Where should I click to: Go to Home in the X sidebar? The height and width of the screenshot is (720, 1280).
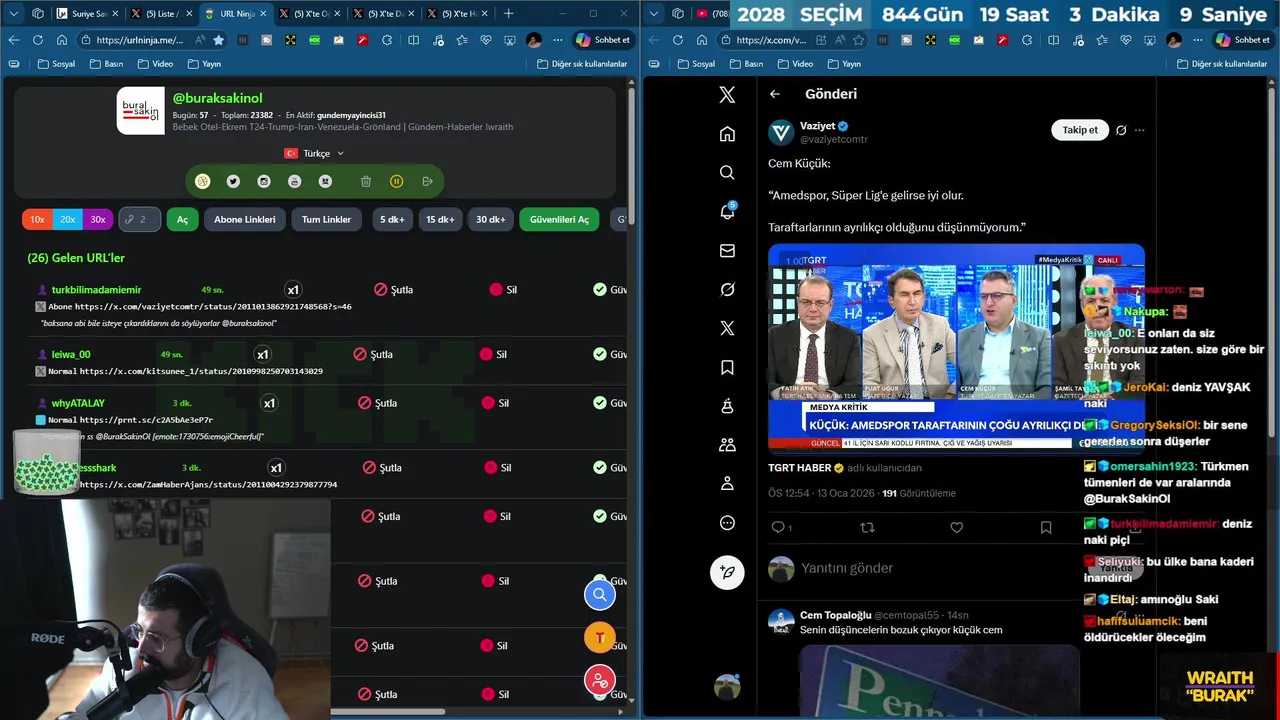coord(727,134)
